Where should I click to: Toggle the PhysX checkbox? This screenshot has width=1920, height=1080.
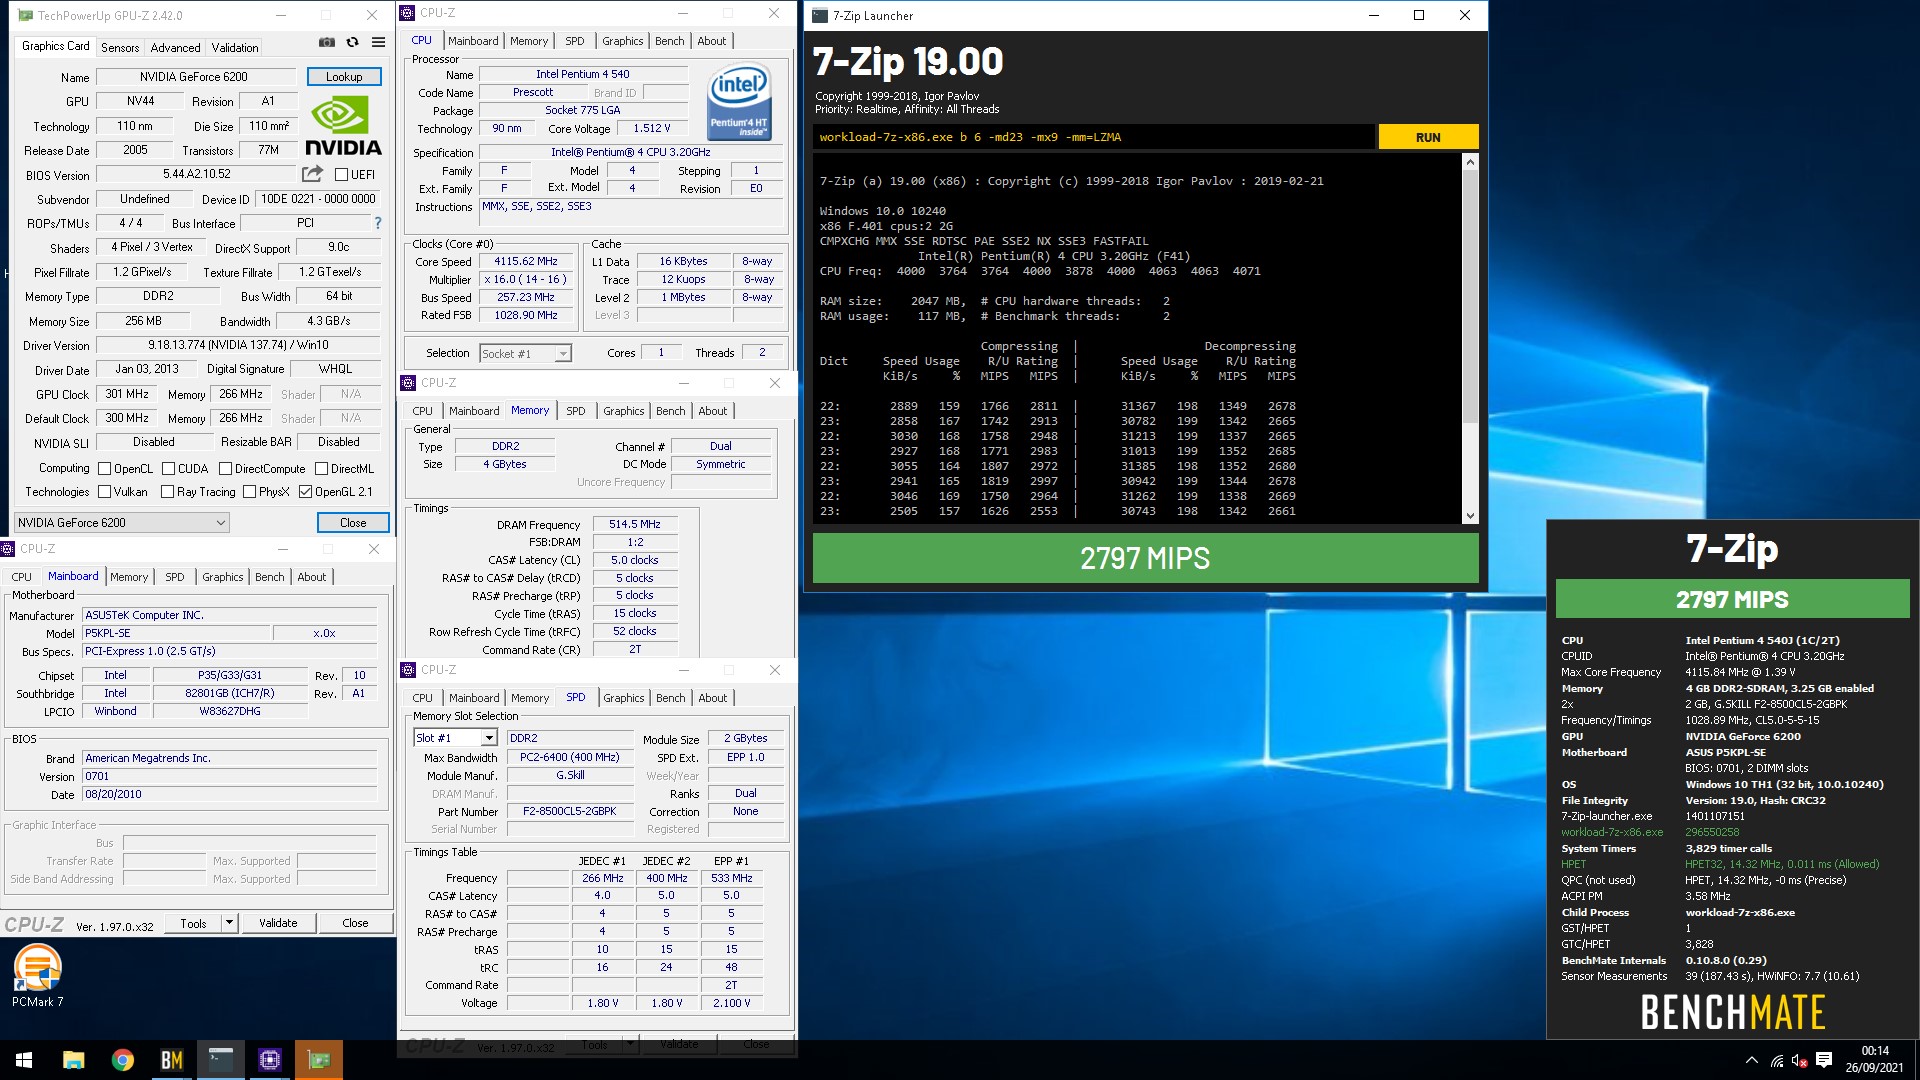[249, 492]
